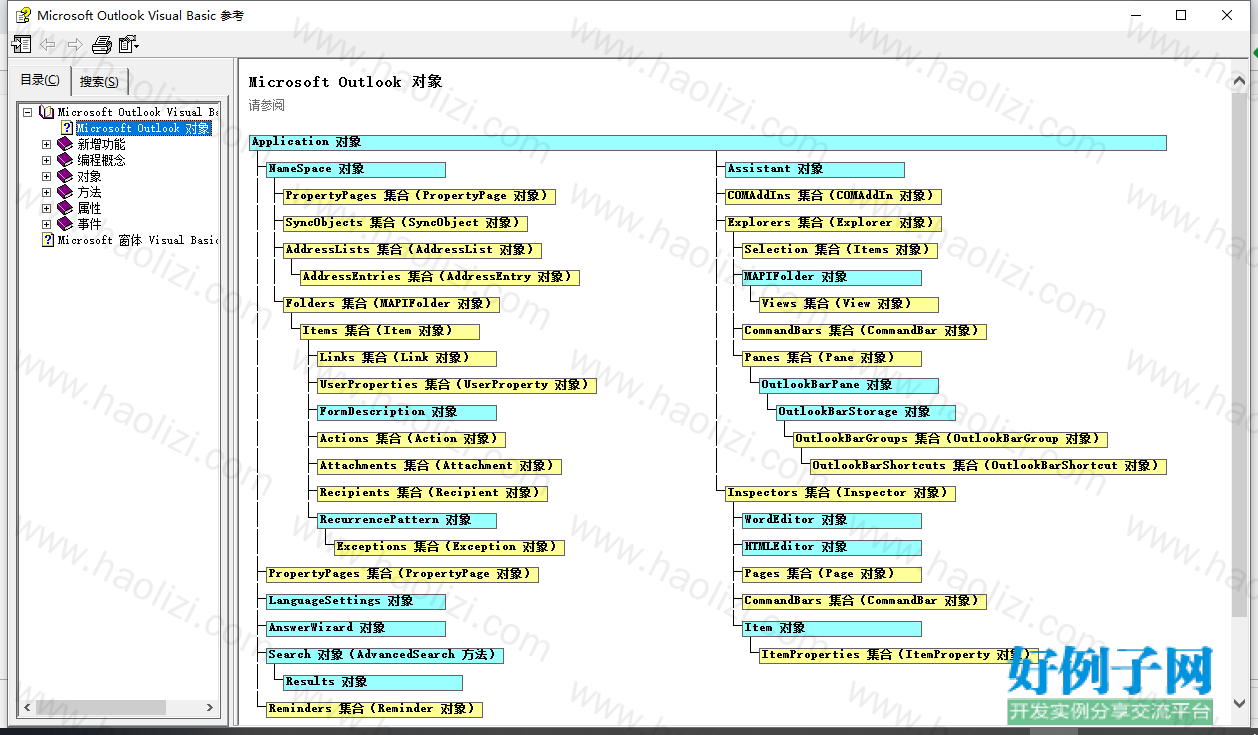Switch to the 目录 tab
The image size is (1258, 735).
pos(41,81)
